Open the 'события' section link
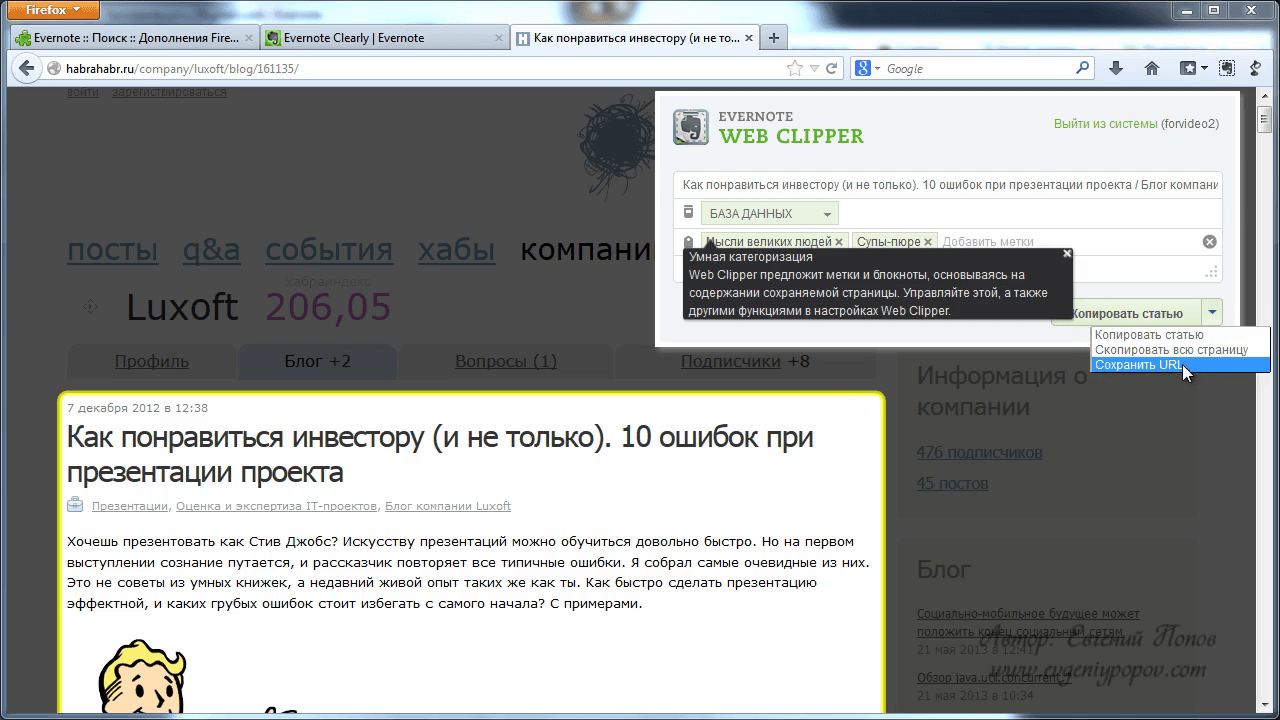The image size is (1280, 720). tap(329, 250)
